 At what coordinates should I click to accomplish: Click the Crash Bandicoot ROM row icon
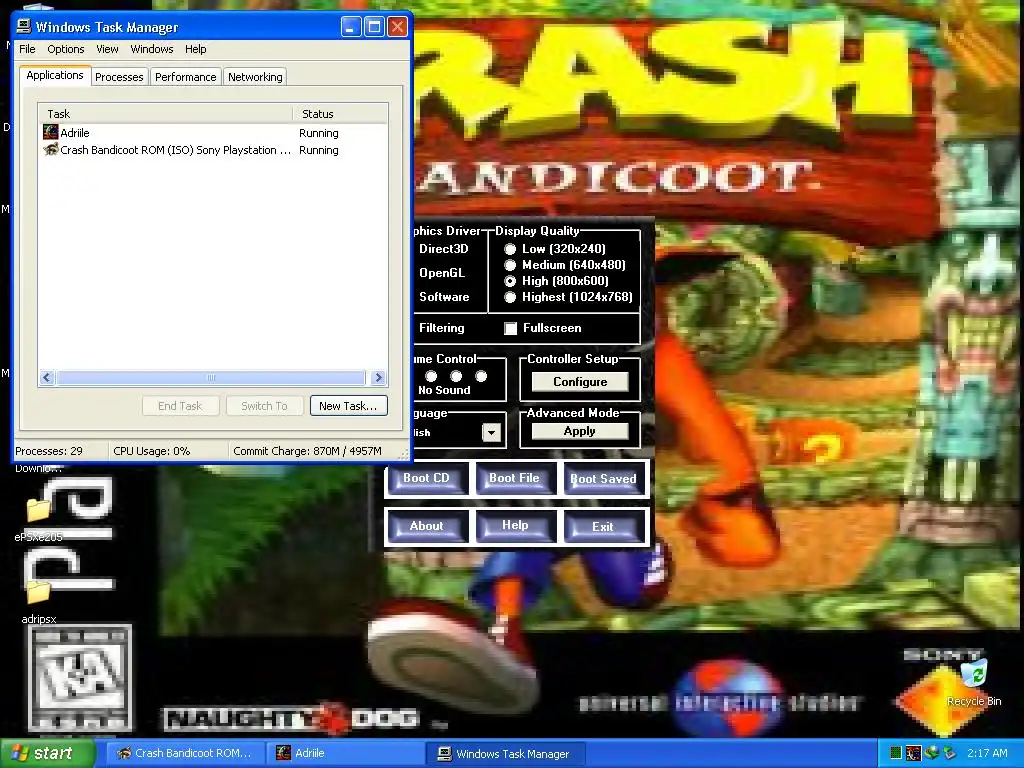point(50,150)
